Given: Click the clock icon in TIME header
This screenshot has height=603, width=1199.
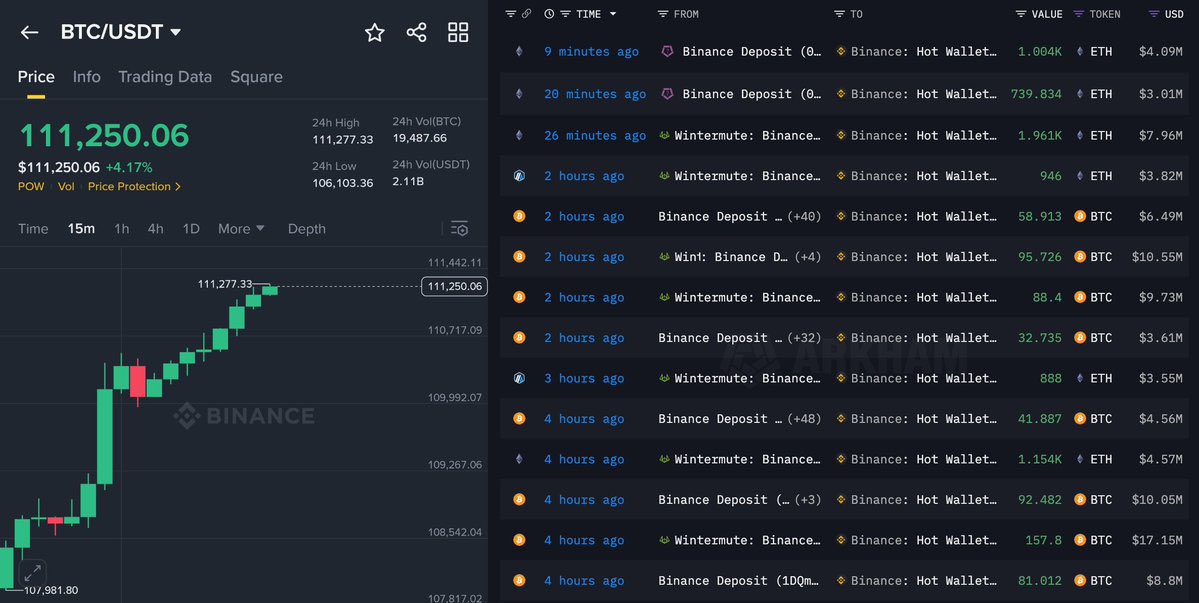Looking at the screenshot, I should coord(549,14).
